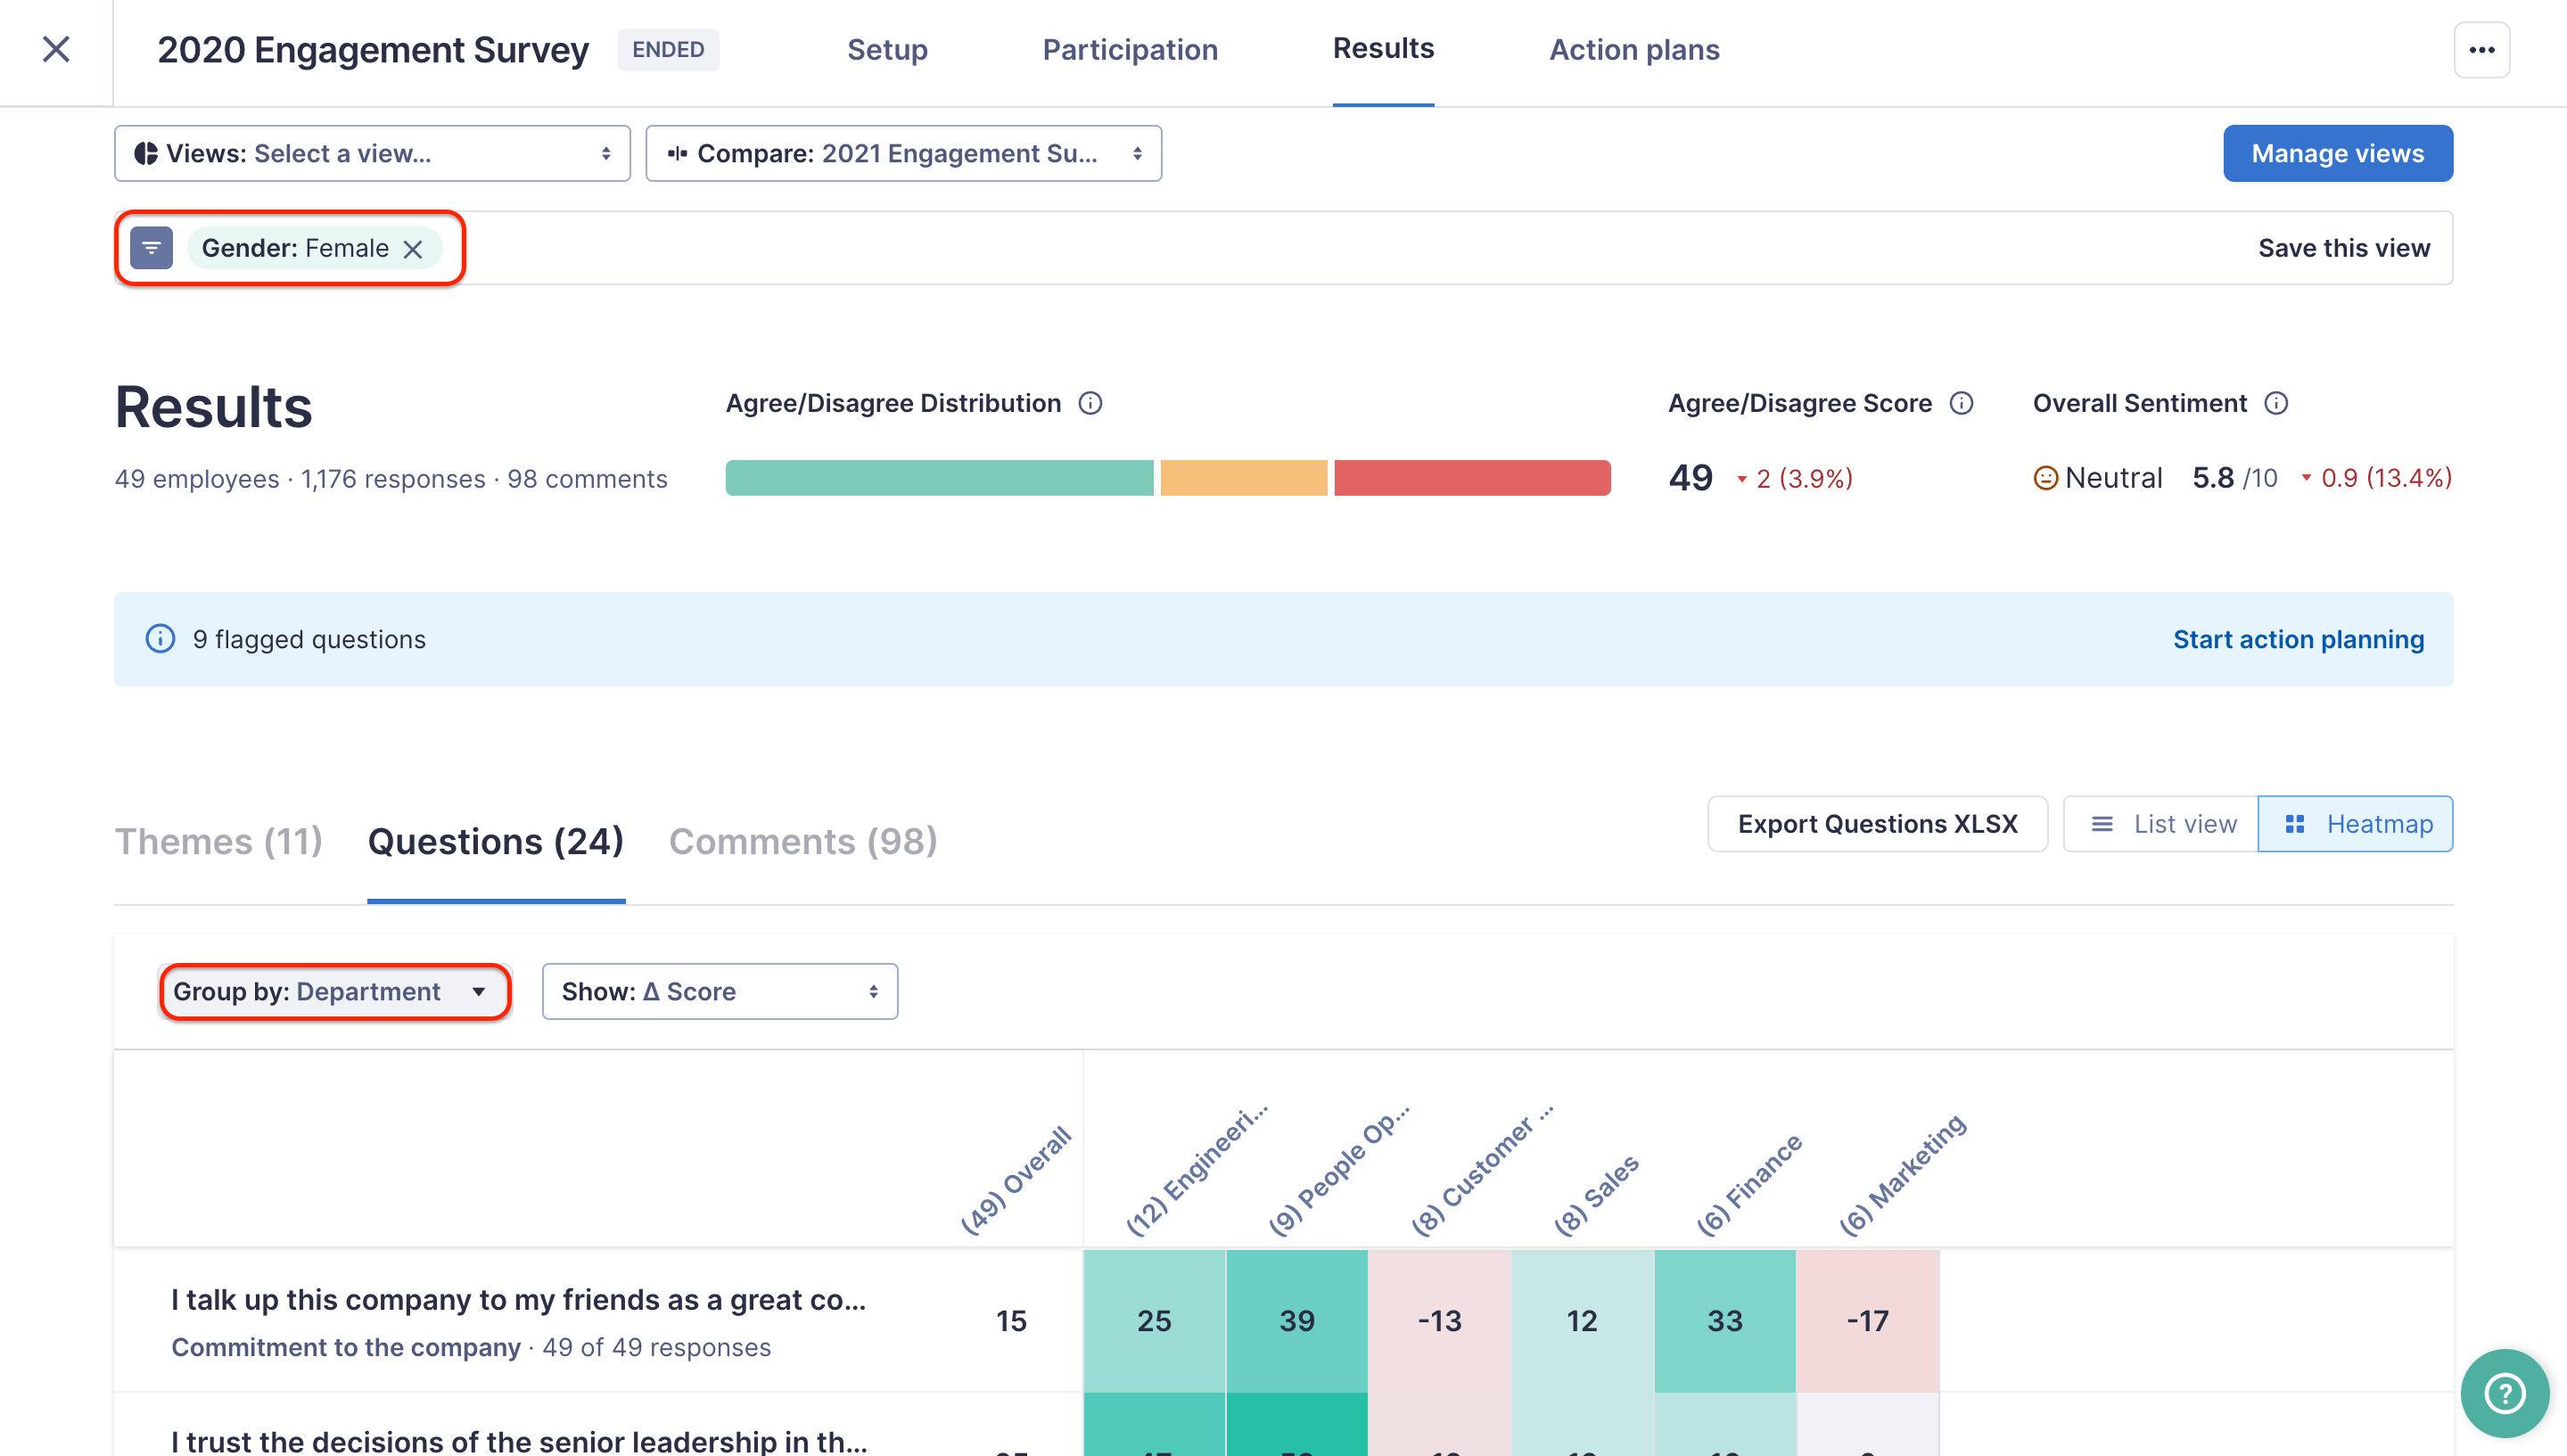Remove the Gender: Female filter
2567x1456 pixels.
click(413, 249)
